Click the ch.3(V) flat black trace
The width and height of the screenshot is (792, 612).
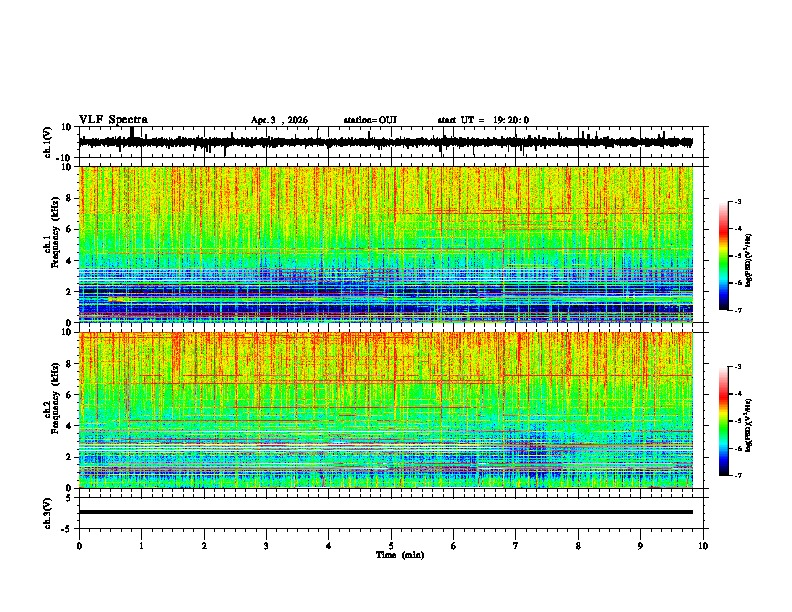(385, 512)
